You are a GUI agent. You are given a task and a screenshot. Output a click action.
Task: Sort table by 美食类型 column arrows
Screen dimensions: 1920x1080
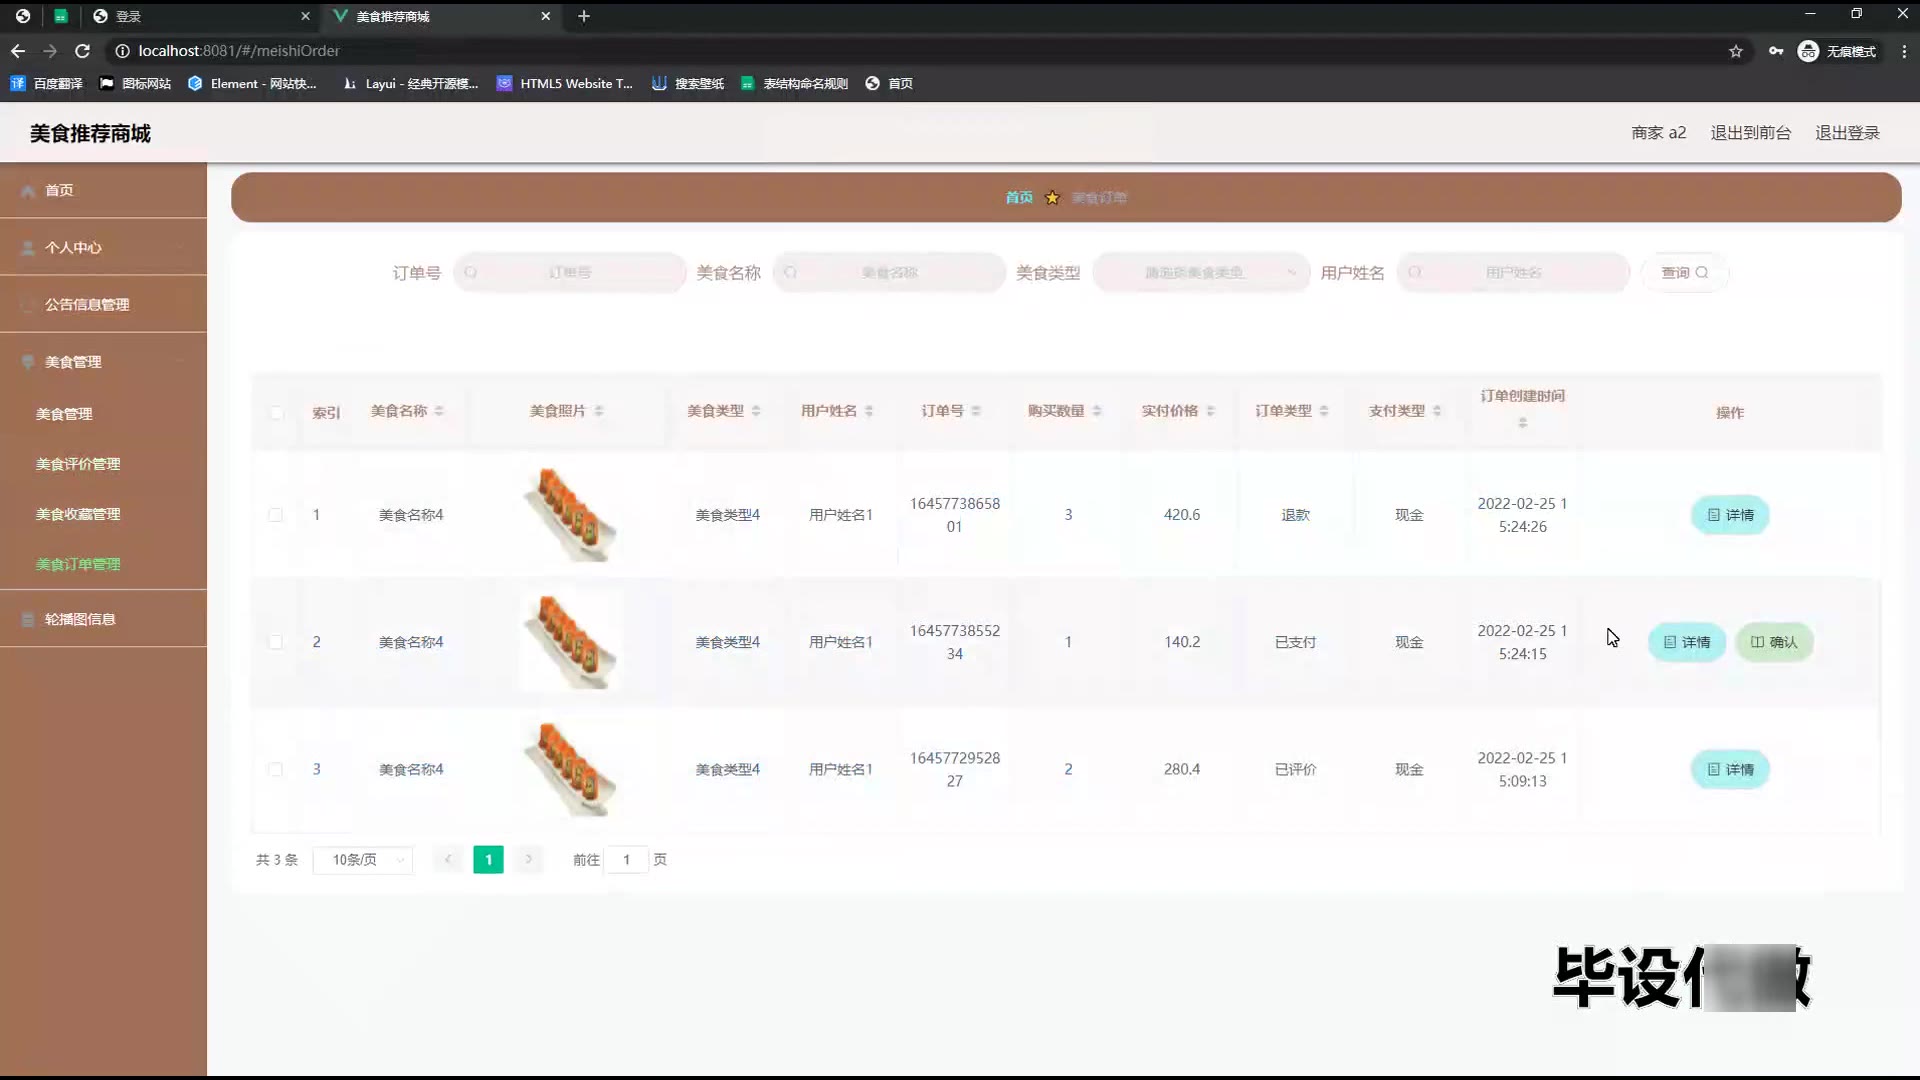[x=756, y=411]
